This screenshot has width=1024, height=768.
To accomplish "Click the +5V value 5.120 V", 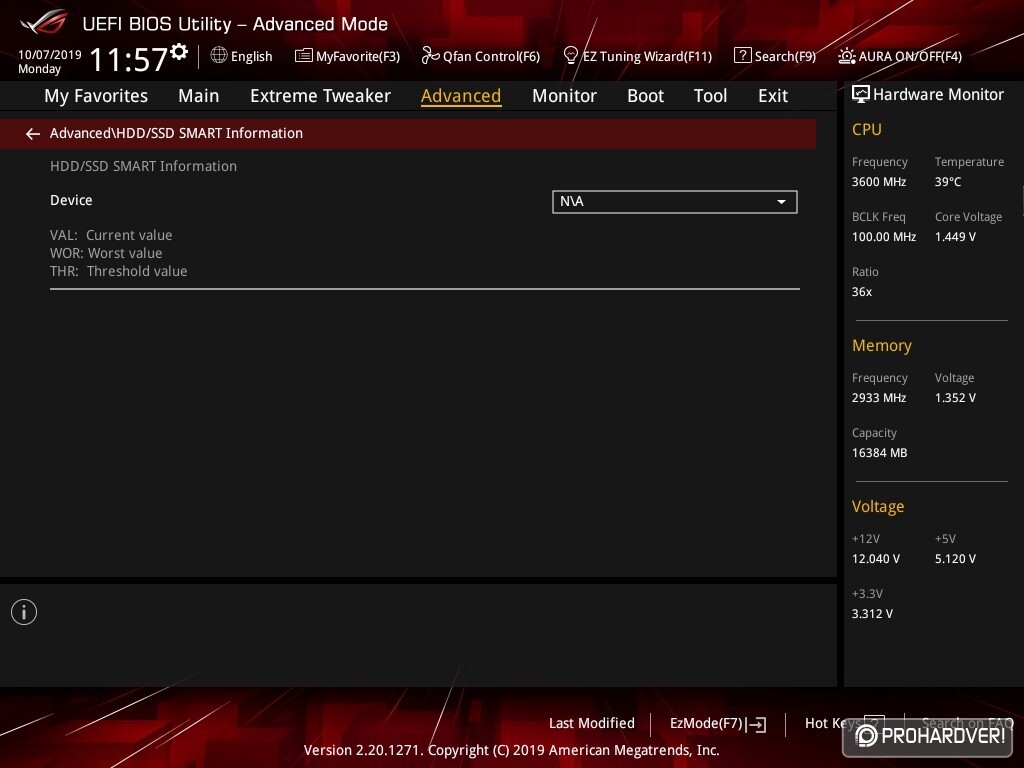I will pyautogui.click(x=955, y=559).
